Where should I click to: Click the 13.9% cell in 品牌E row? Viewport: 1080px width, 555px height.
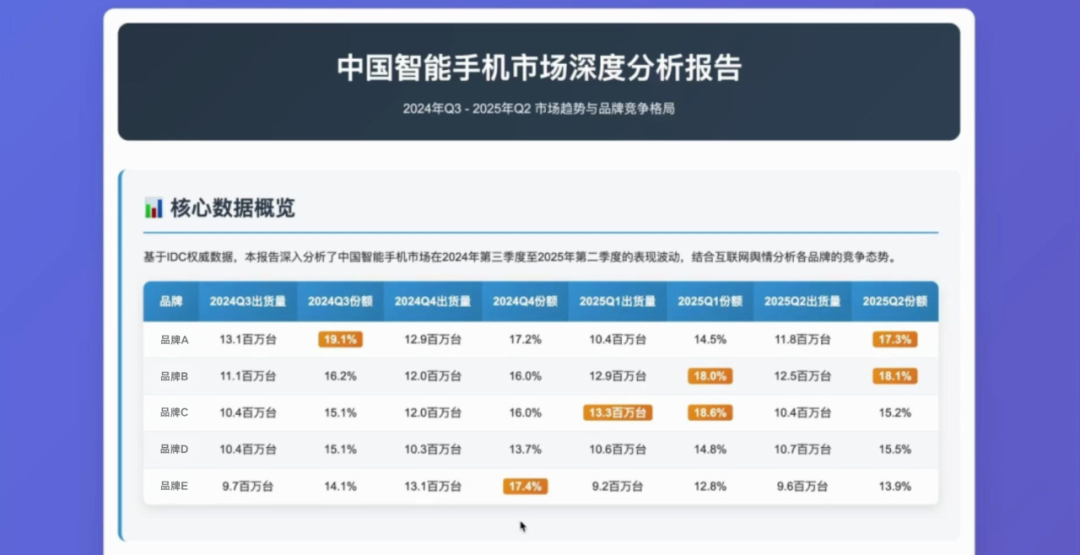point(895,485)
